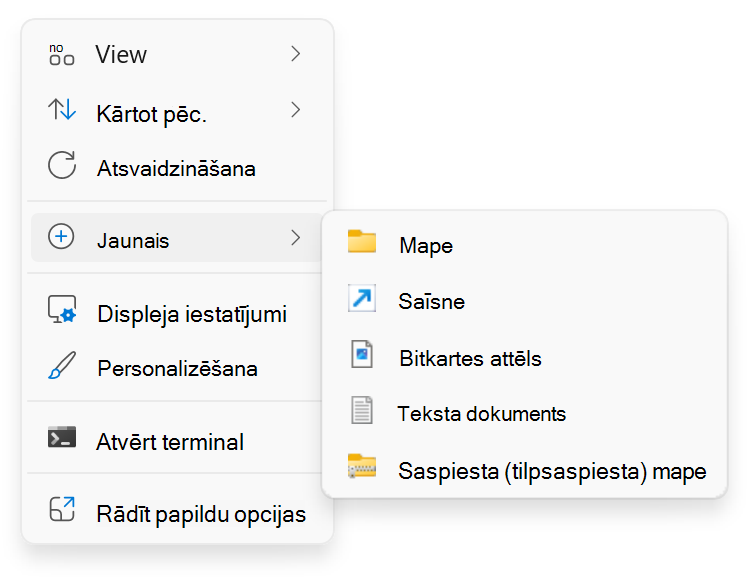Click the Bitkartes attēls image file icon
The image size is (756, 577).
pos(362,354)
